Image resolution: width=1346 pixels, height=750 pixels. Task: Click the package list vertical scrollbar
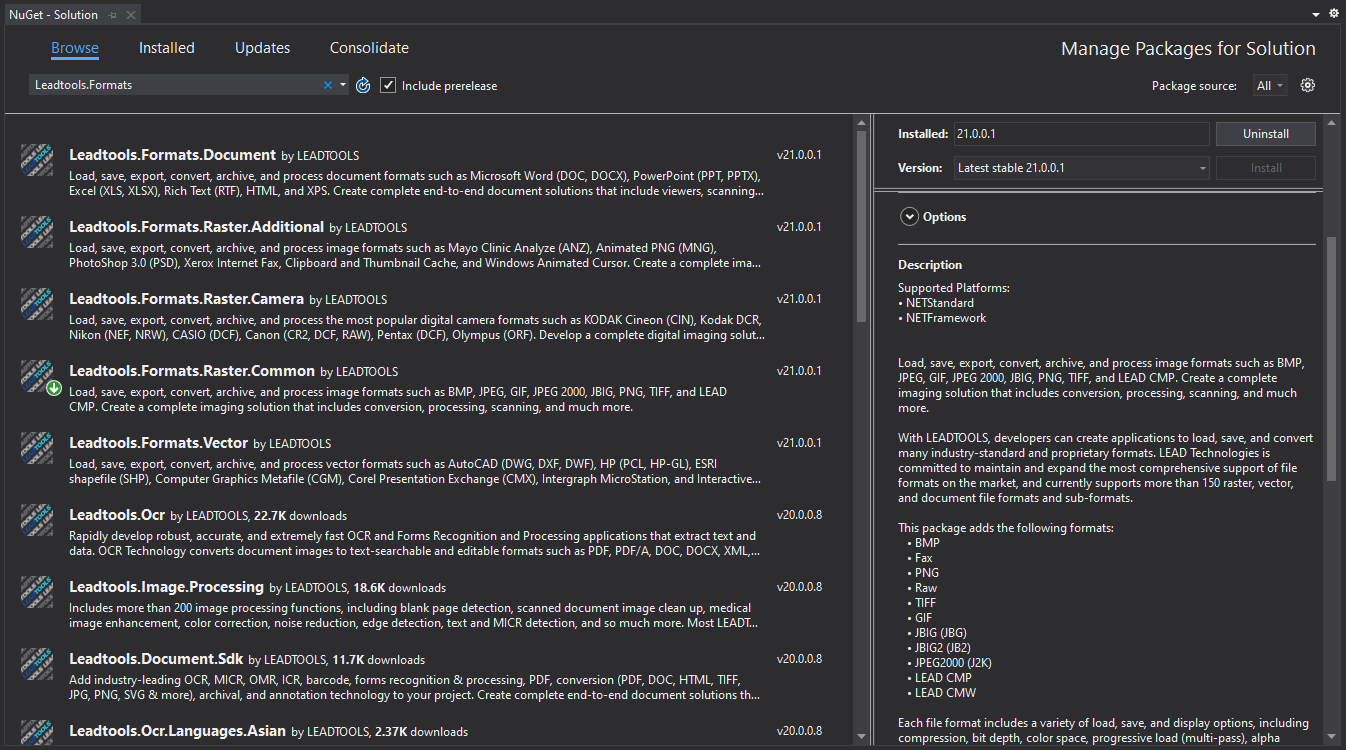point(861,226)
